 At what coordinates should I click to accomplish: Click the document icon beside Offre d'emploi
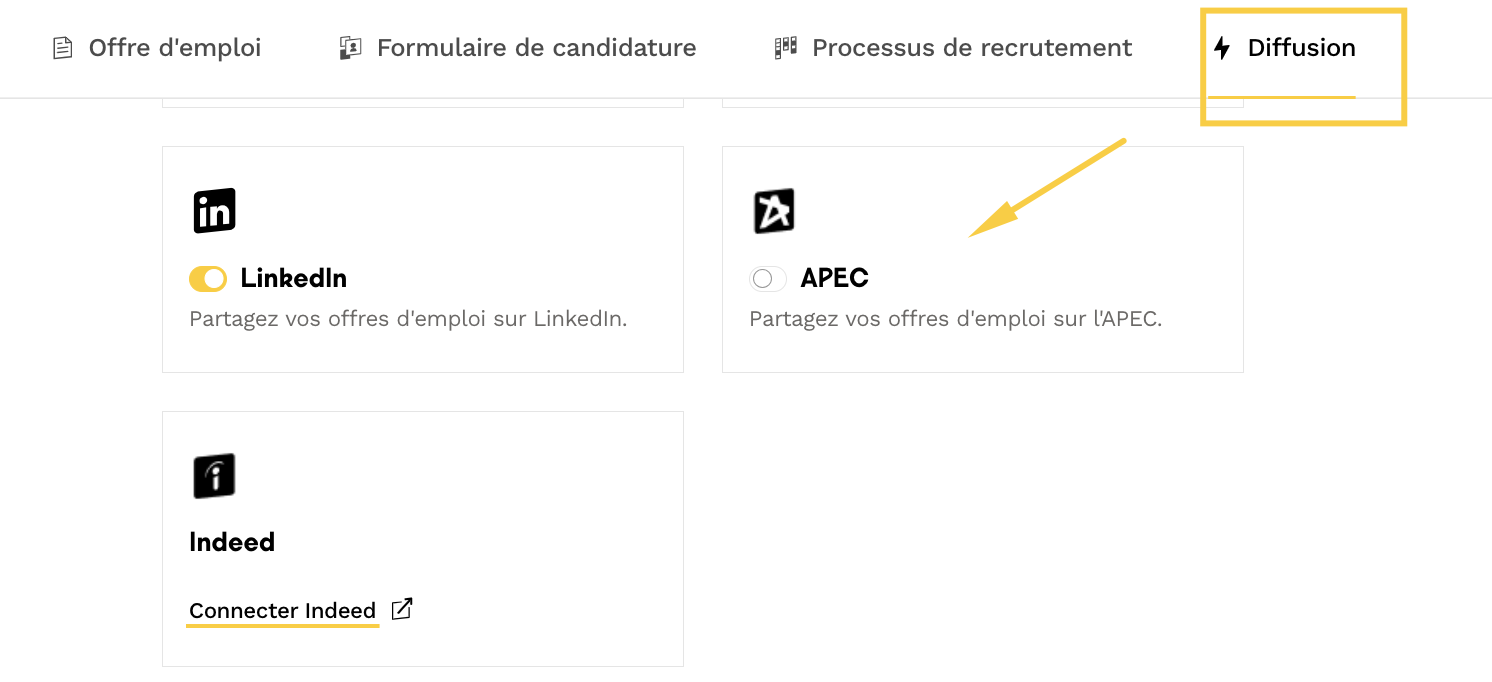(63, 48)
